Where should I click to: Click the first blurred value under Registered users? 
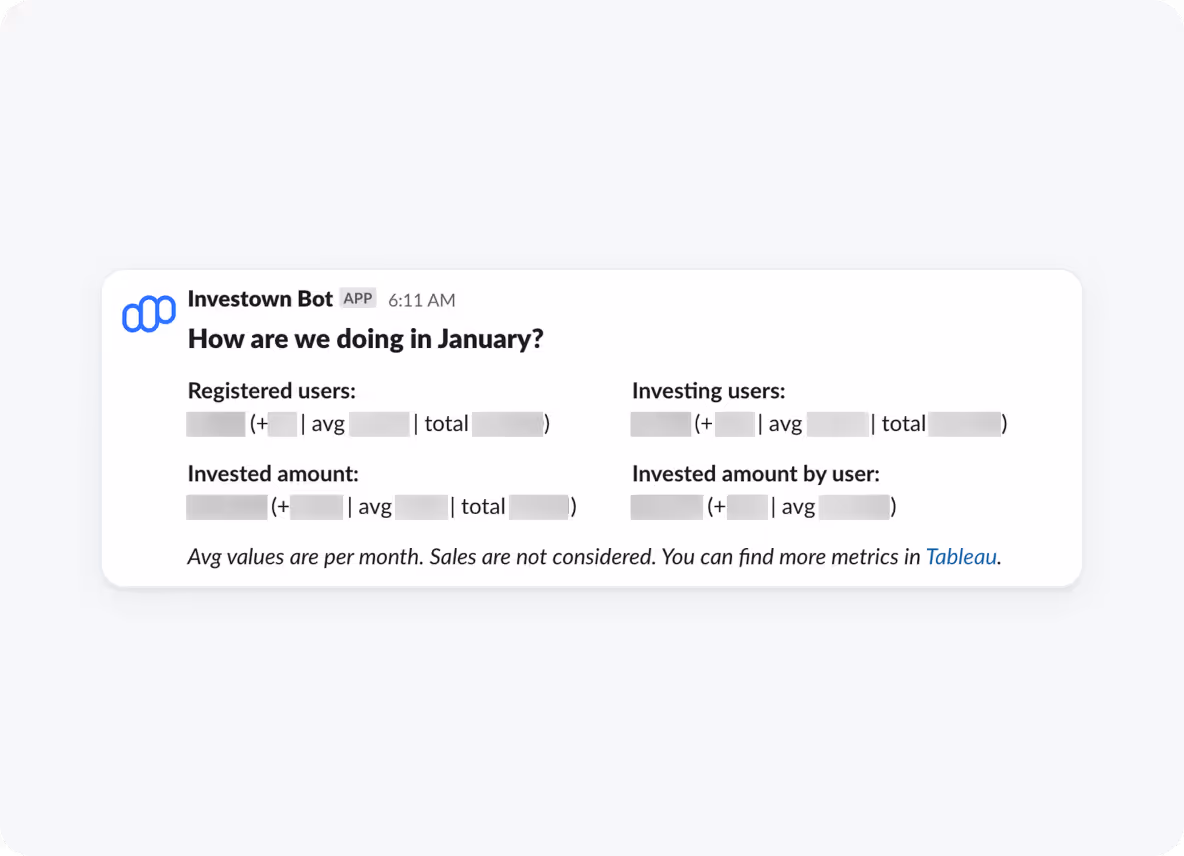point(215,424)
